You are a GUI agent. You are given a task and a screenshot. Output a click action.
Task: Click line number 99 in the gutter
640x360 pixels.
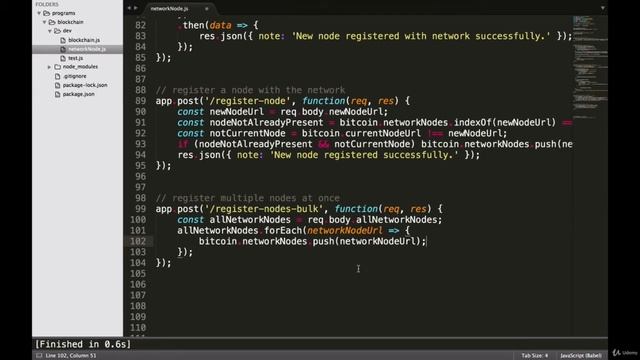140,209
